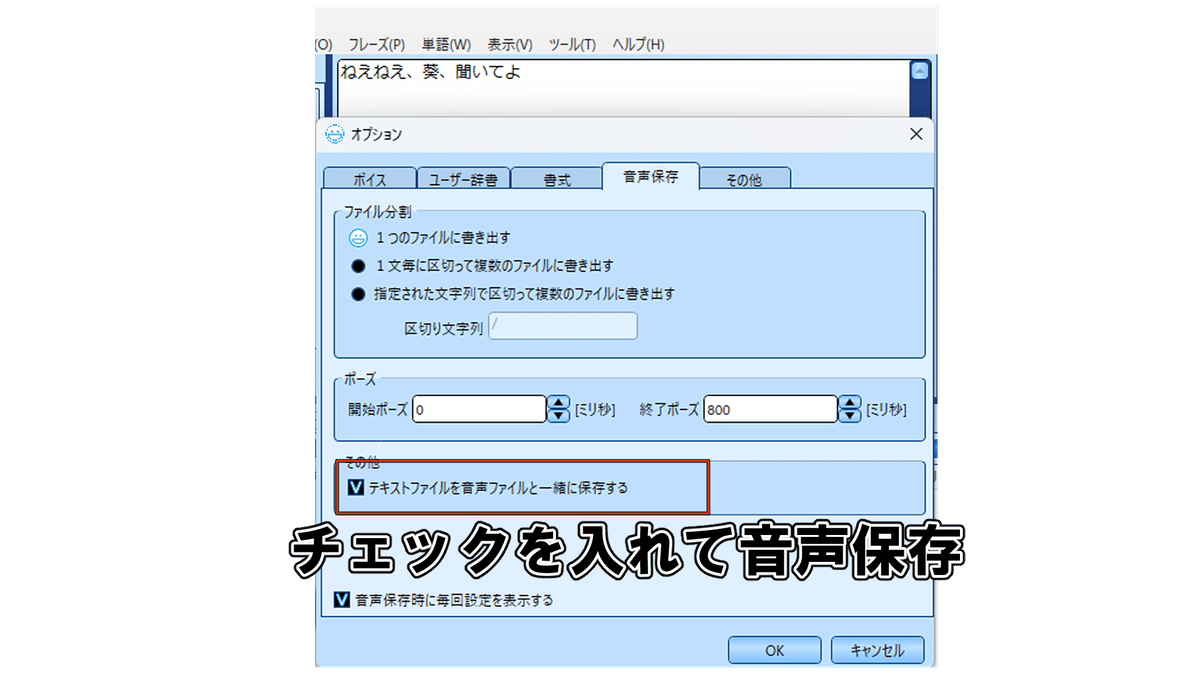This screenshot has height=675, width=1200.
Task: Click the scrollbar up arrow of the text area
Action: (920, 70)
